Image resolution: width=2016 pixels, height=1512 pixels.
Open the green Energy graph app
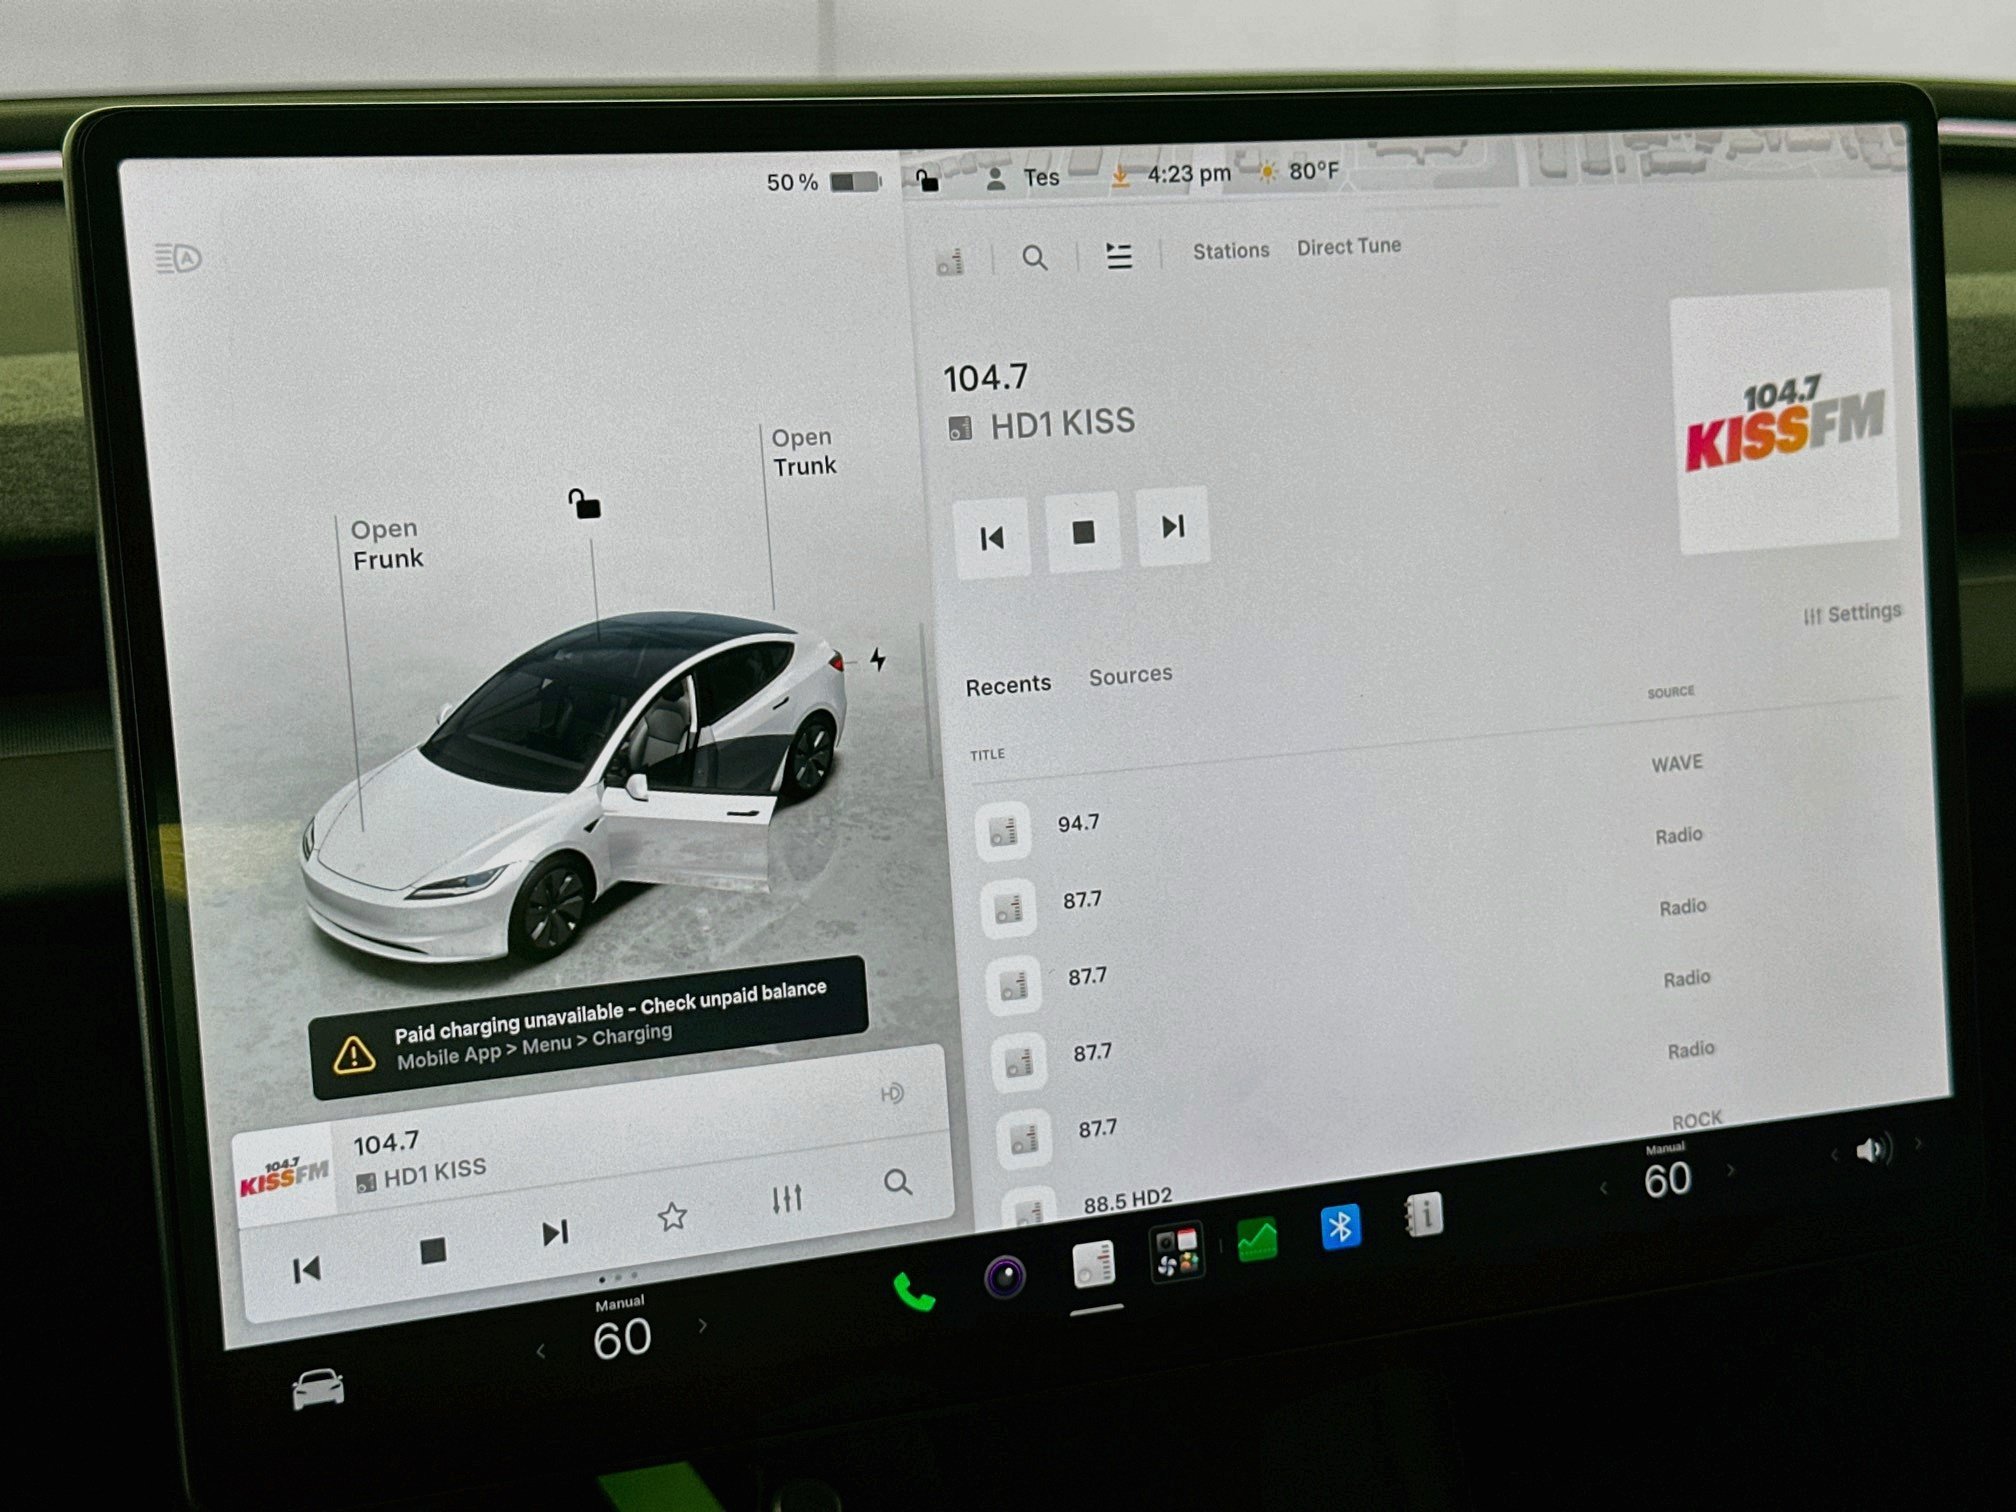pyautogui.click(x=1257, y=1240)
